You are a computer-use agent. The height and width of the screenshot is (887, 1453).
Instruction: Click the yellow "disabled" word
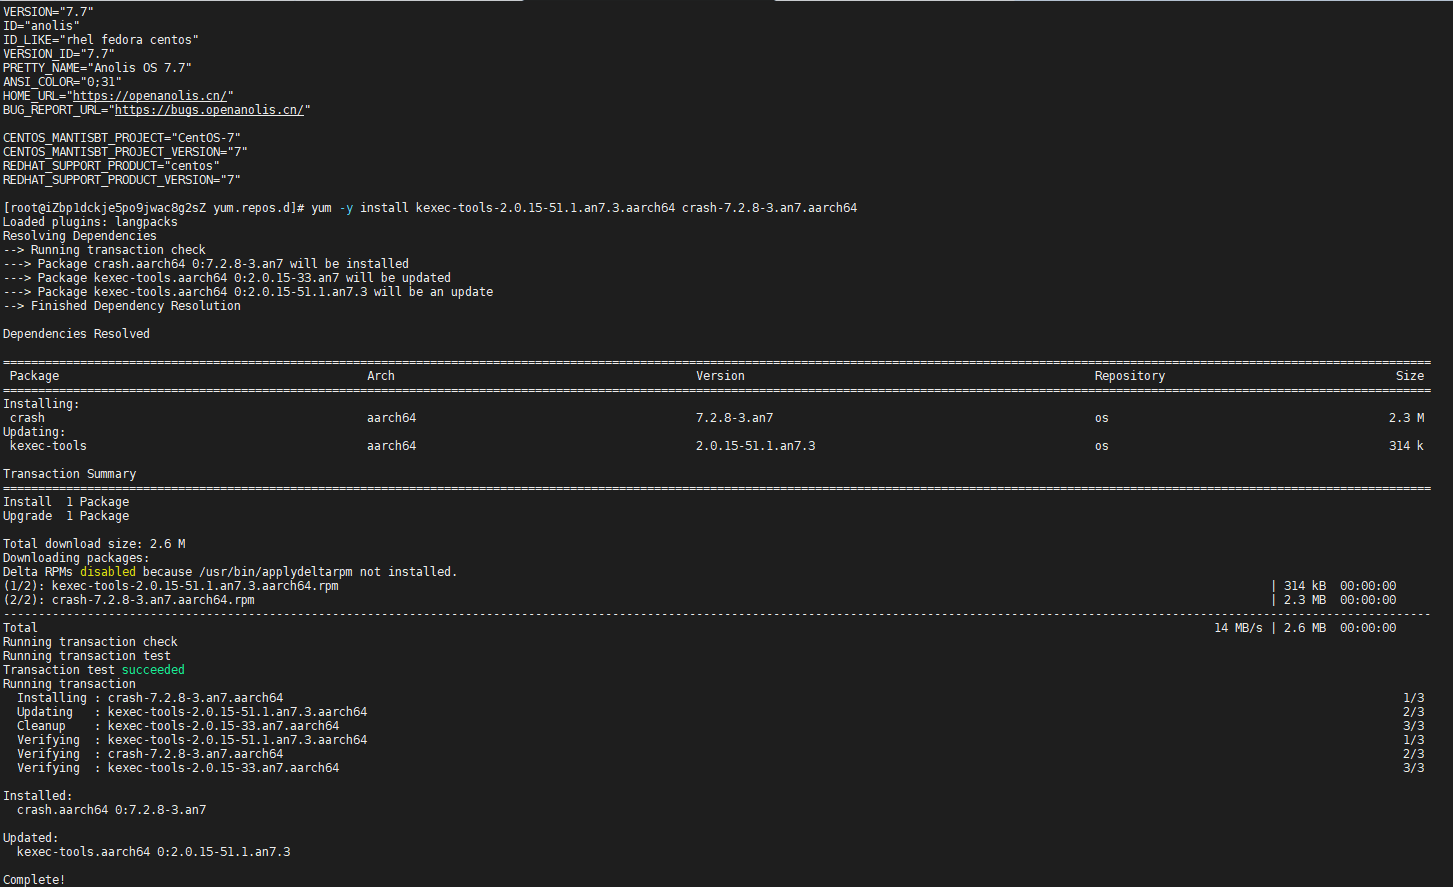click(x=107, y=572)
